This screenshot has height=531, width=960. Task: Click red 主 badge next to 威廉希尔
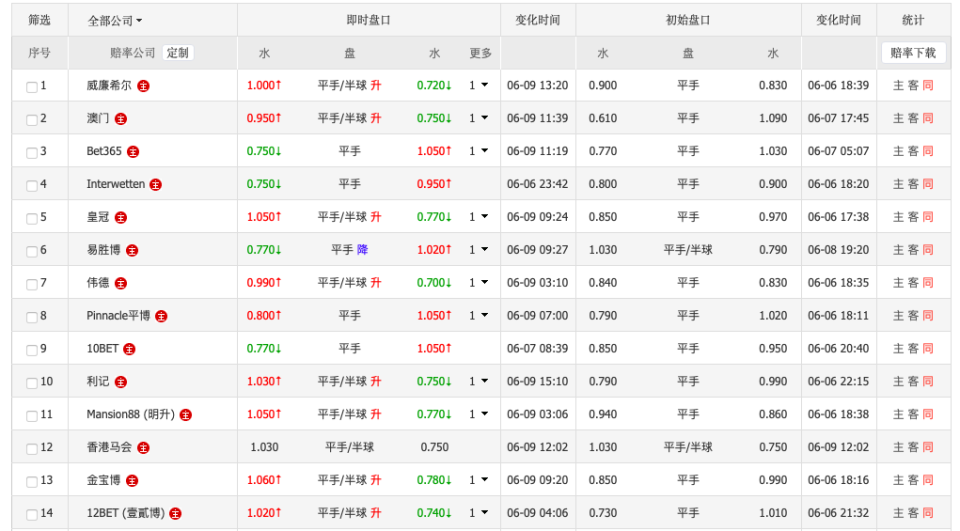[x=143, y=86]
